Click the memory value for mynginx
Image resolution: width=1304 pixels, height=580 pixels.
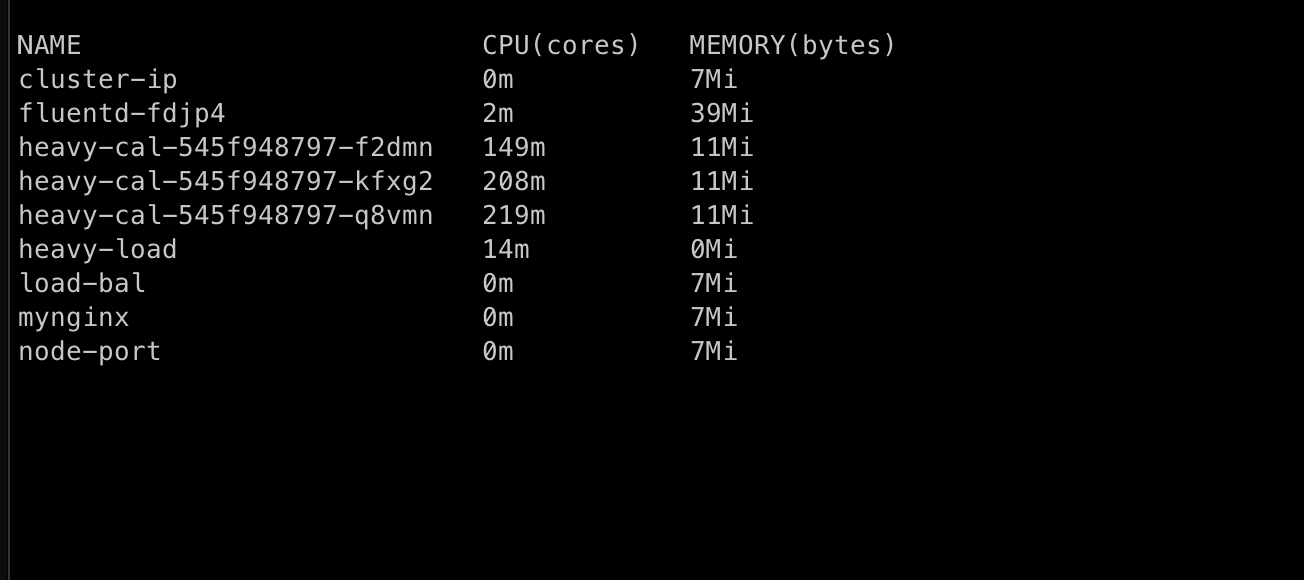(714, 318)
